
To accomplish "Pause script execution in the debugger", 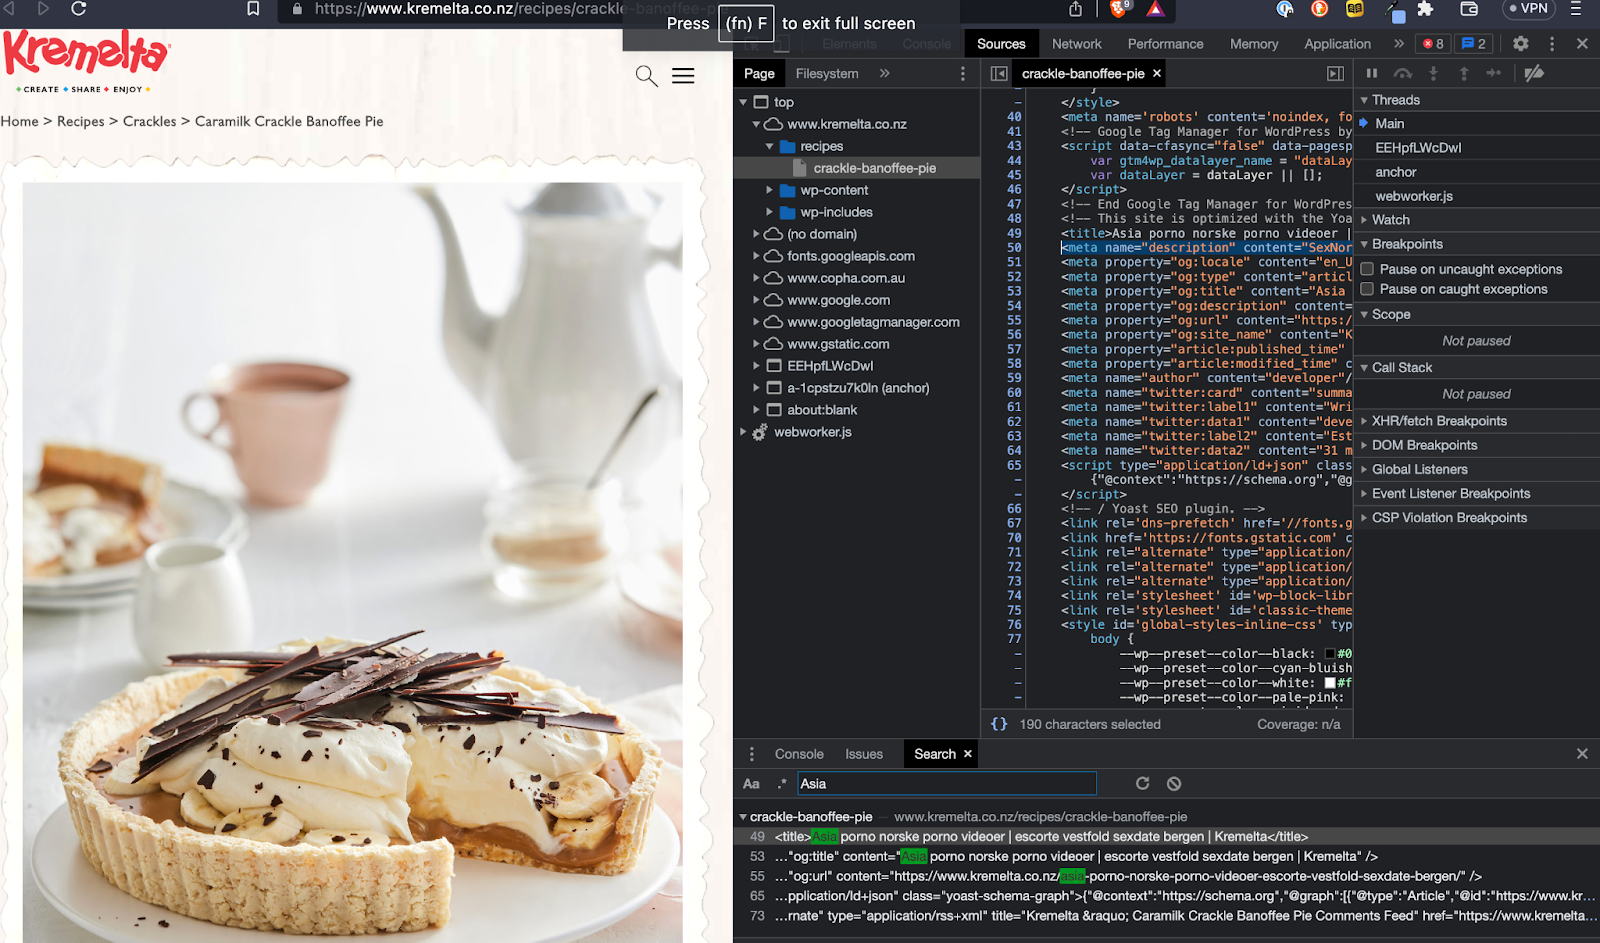I will click(1372, 73).
